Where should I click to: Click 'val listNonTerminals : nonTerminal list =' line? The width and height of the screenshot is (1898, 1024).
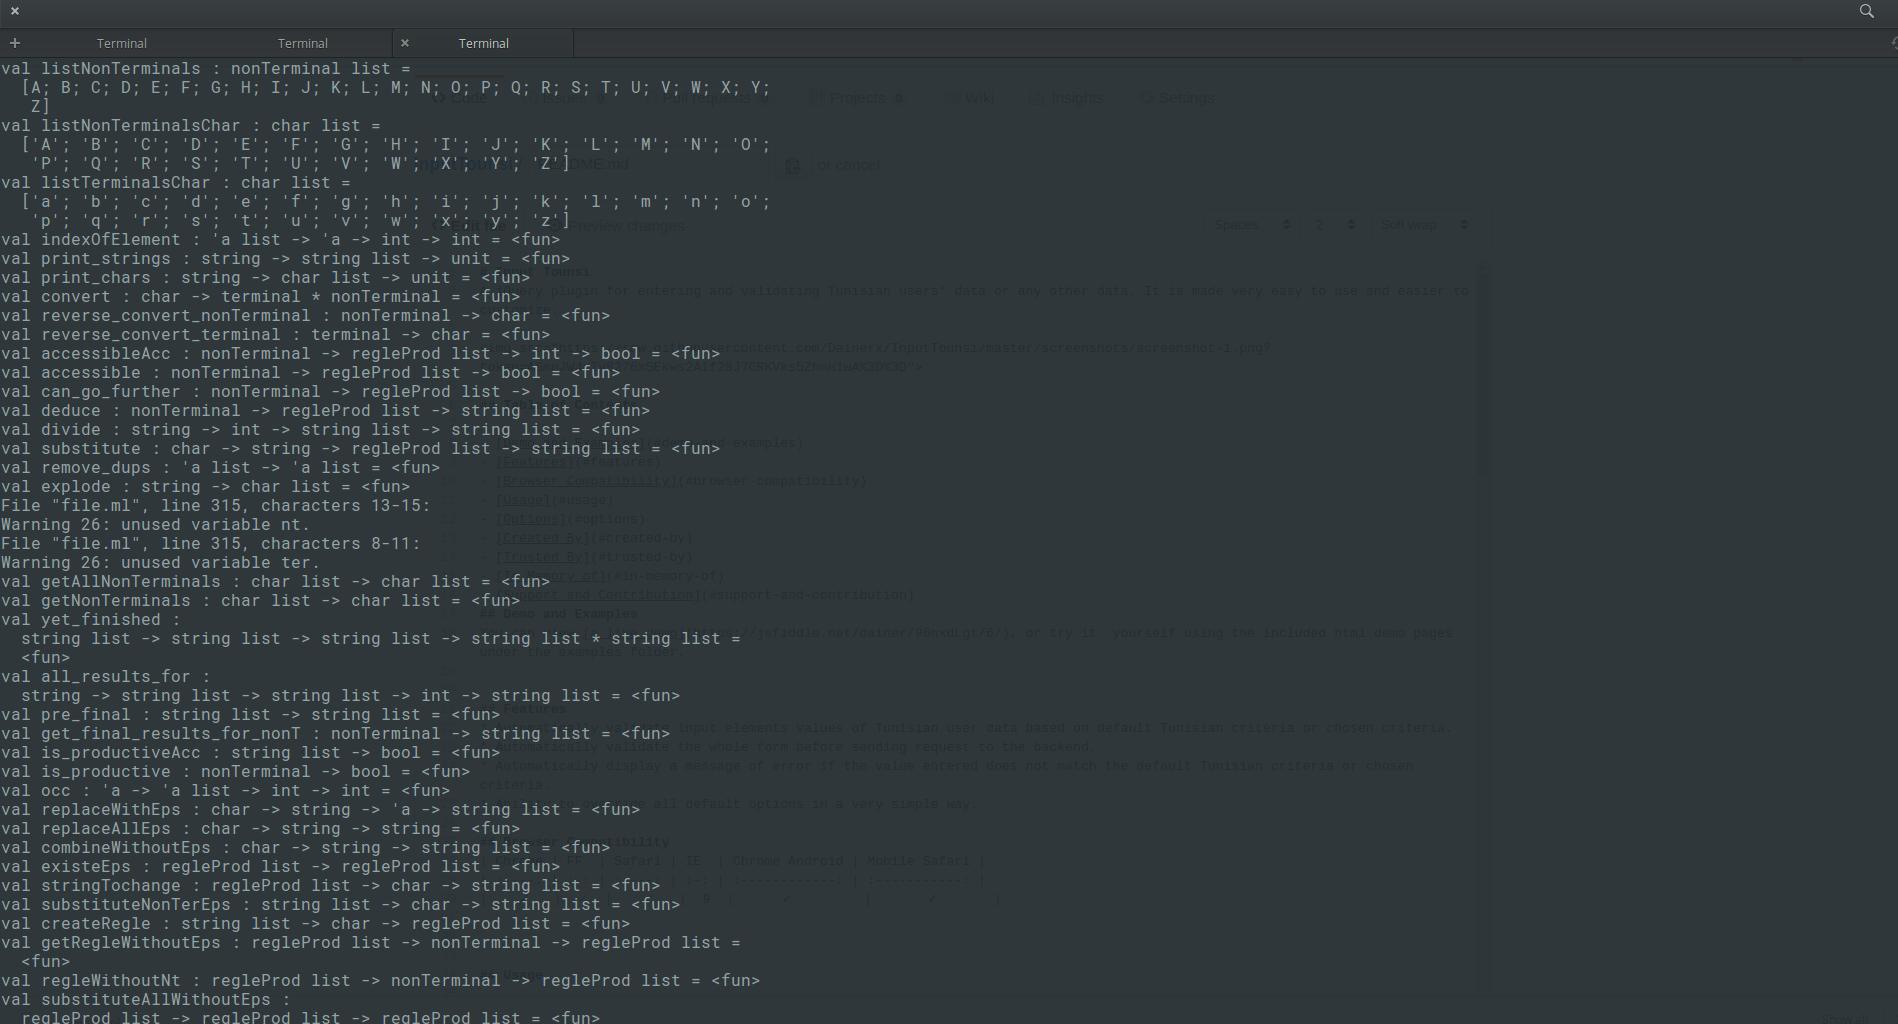[206, 69]
